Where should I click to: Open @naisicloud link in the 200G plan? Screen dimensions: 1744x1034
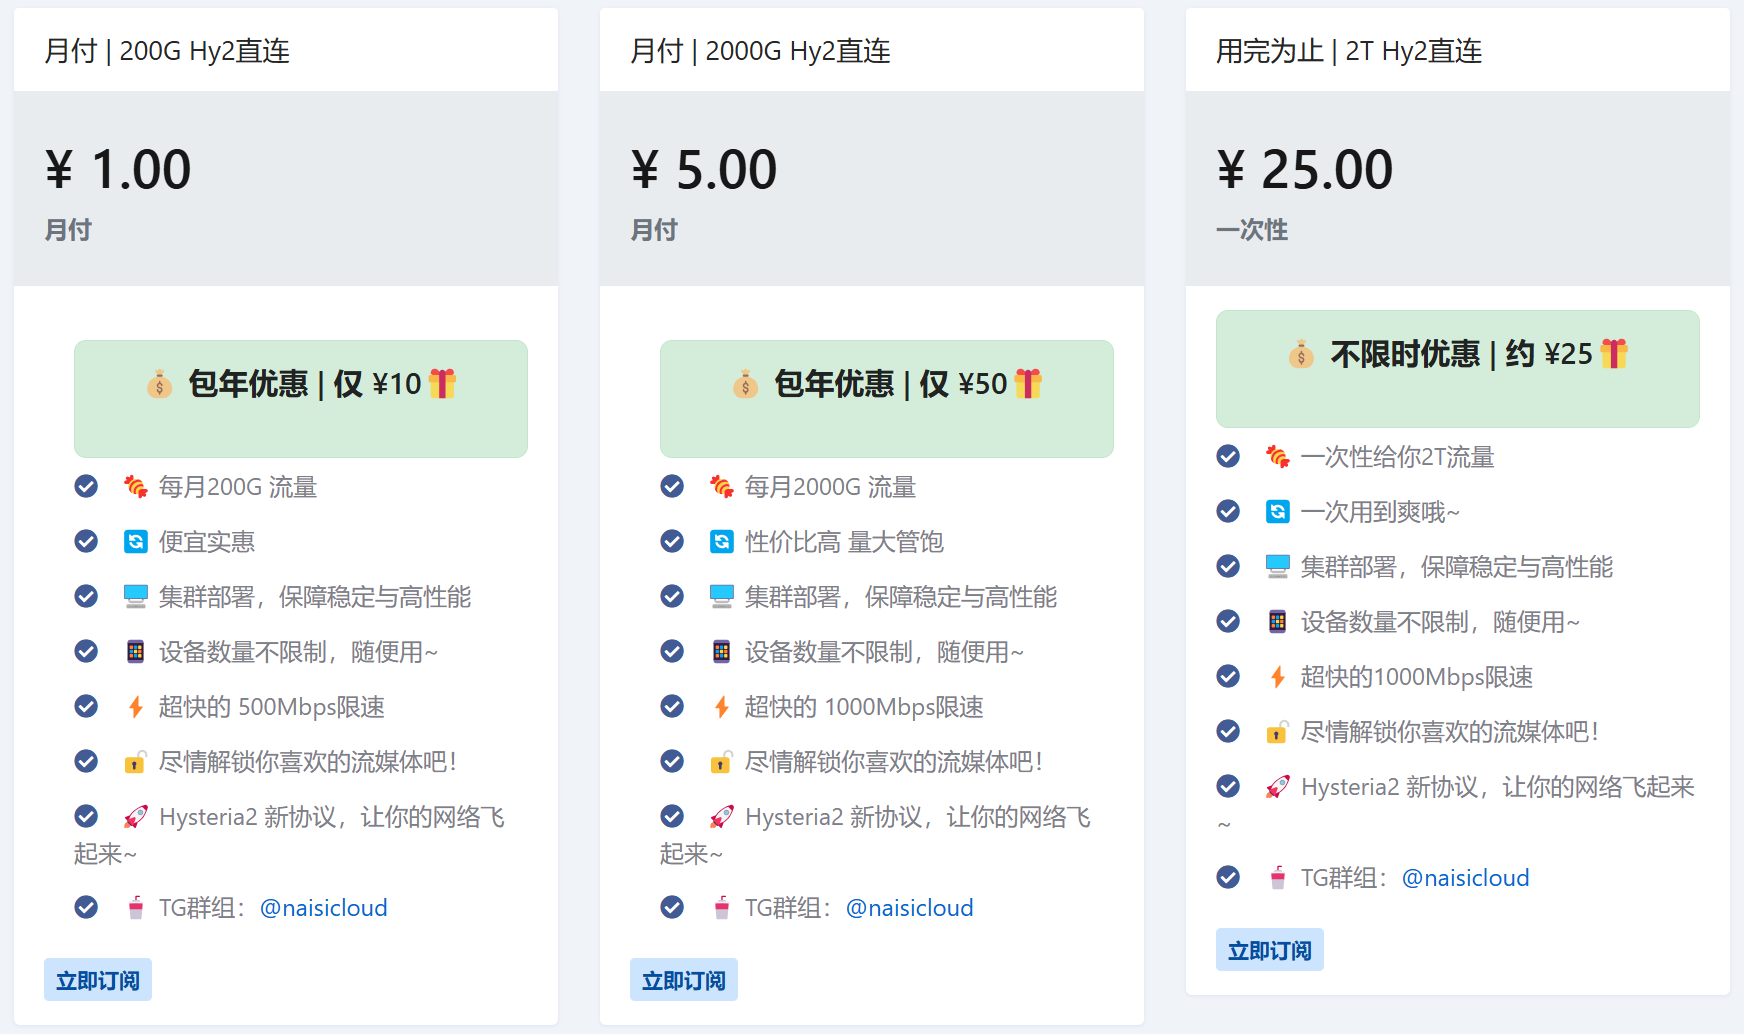pyautogui.click(x=324, y=908)
